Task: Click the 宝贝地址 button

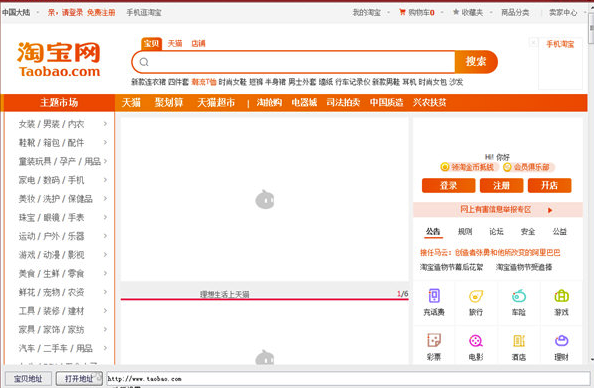Action: 28,379
